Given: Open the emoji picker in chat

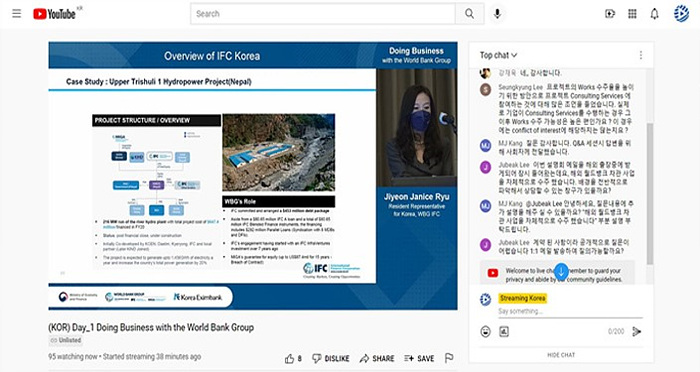Looking at the screenshot, I should tap(485, 331).
